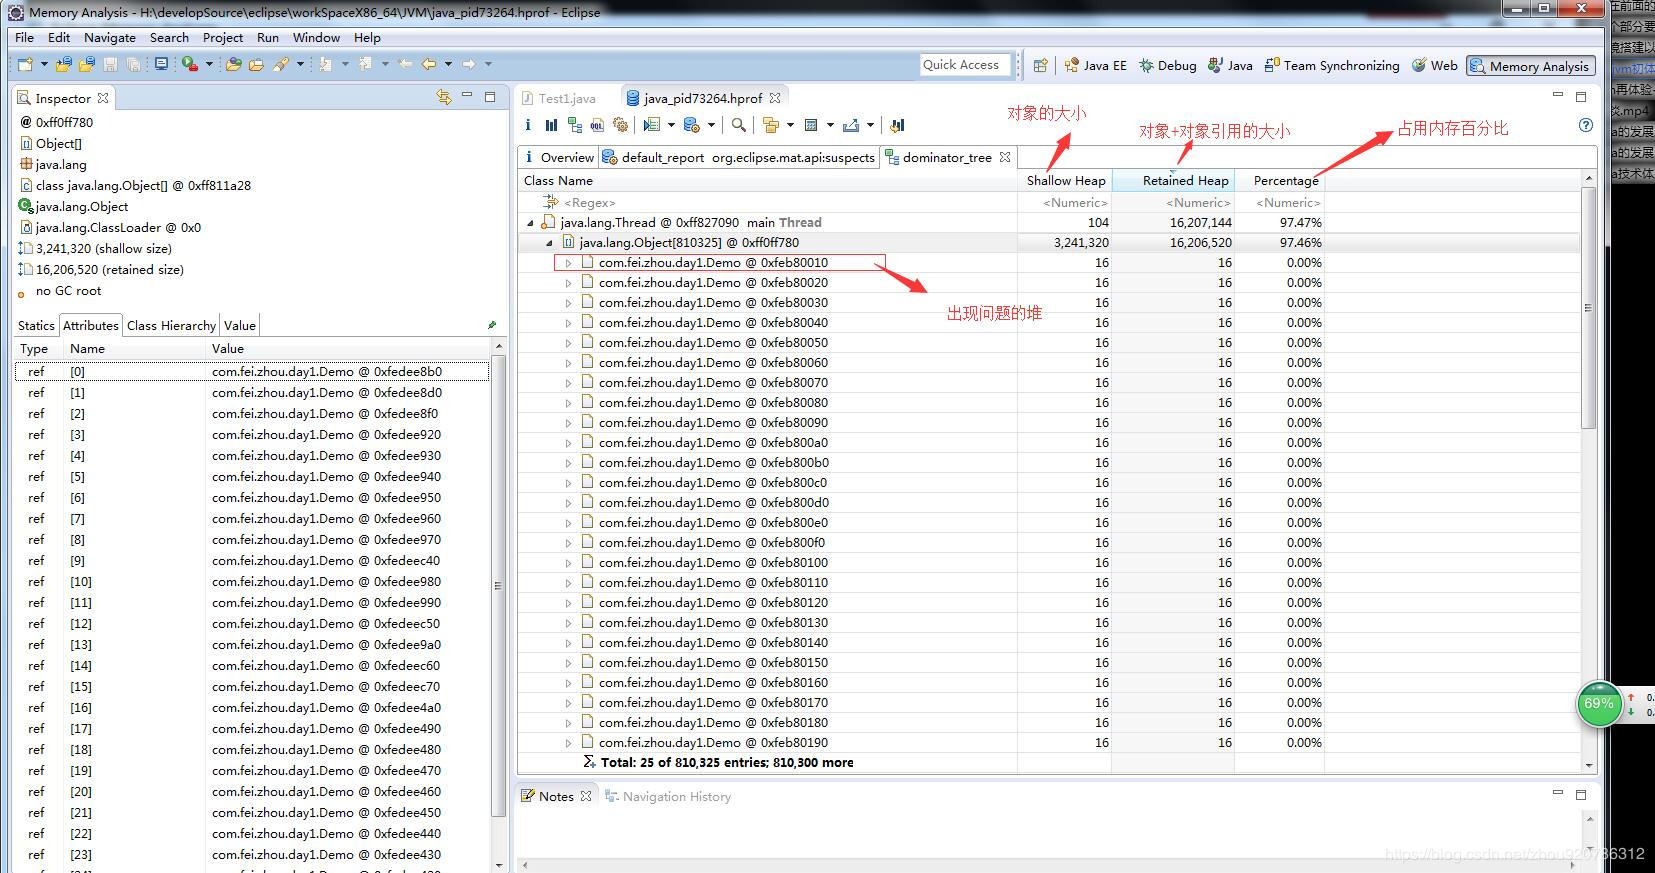Switch to the Web perspective
The width and height of the screenshot is (1655, 873).
[x=1434, y=65]
